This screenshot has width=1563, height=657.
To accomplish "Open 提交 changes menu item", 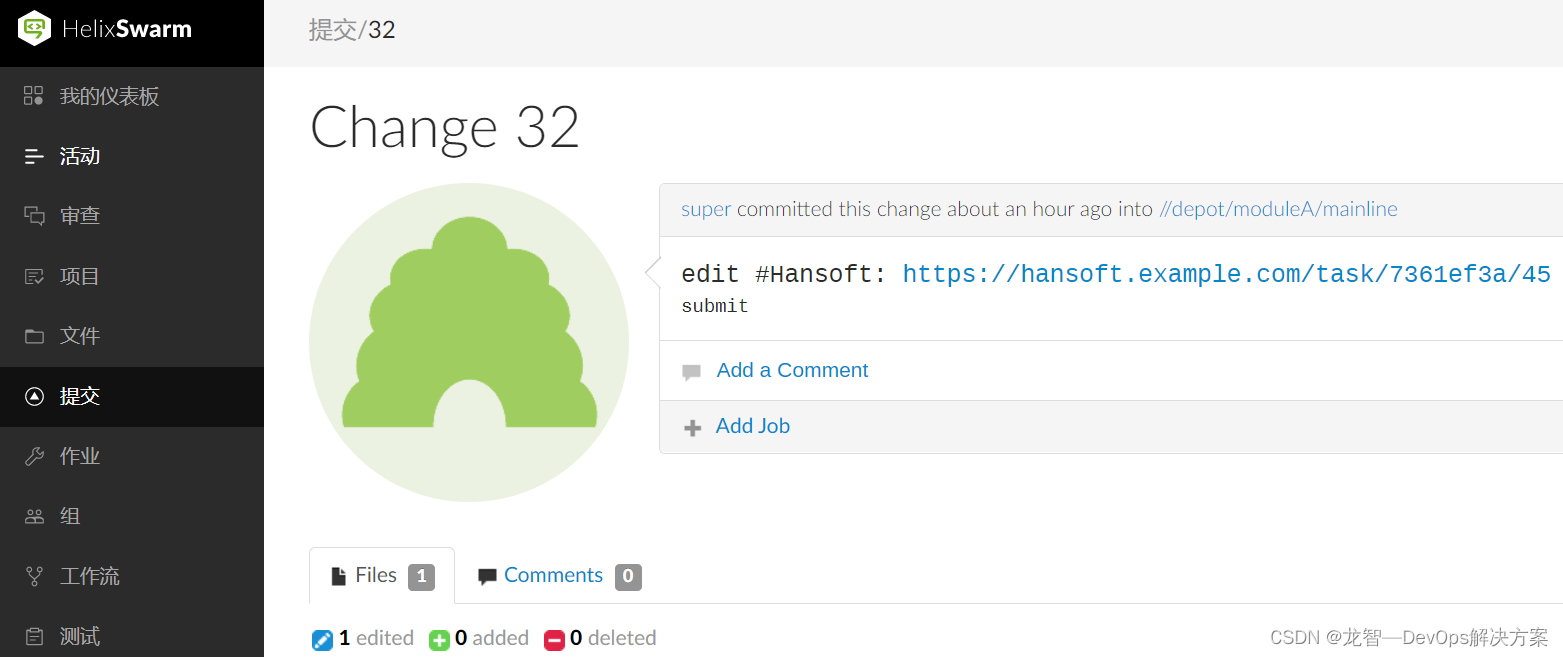I will coord(132,396).
